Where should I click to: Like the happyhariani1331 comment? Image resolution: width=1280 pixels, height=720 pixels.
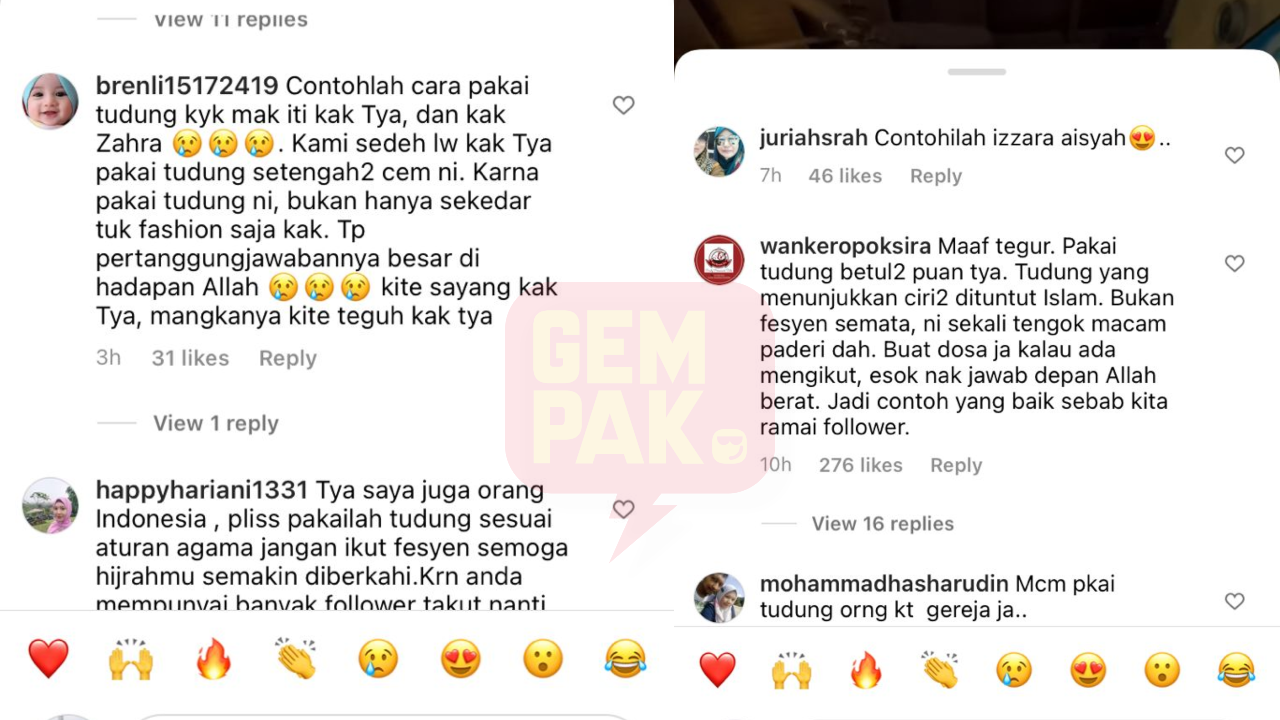click(x=623, y=510)
